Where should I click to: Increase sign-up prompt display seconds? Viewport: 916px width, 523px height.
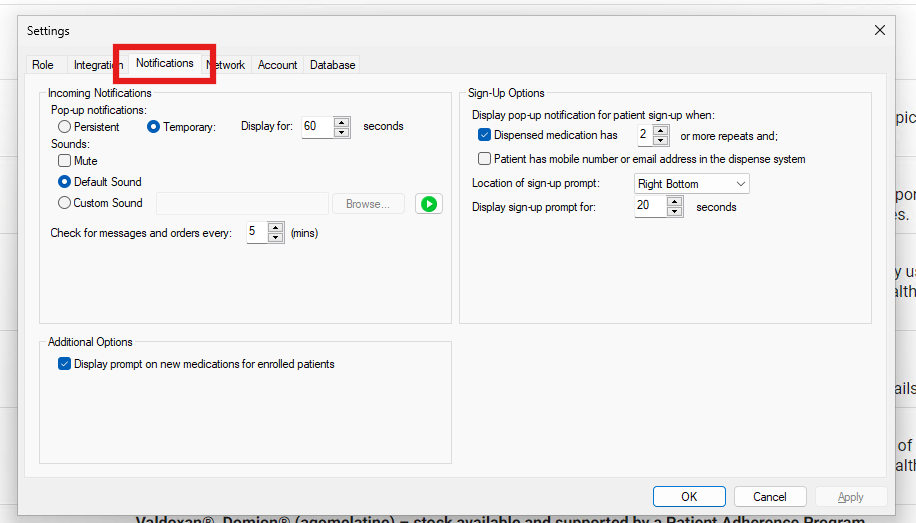(675, 202)
